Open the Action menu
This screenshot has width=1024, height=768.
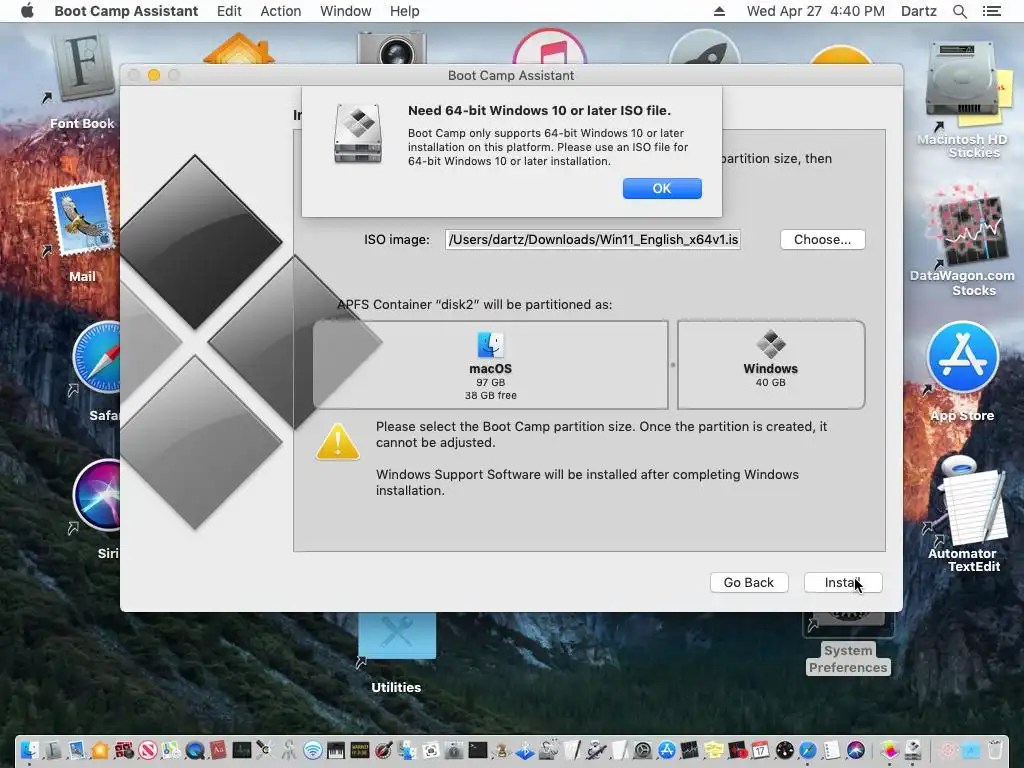point(281,11)
